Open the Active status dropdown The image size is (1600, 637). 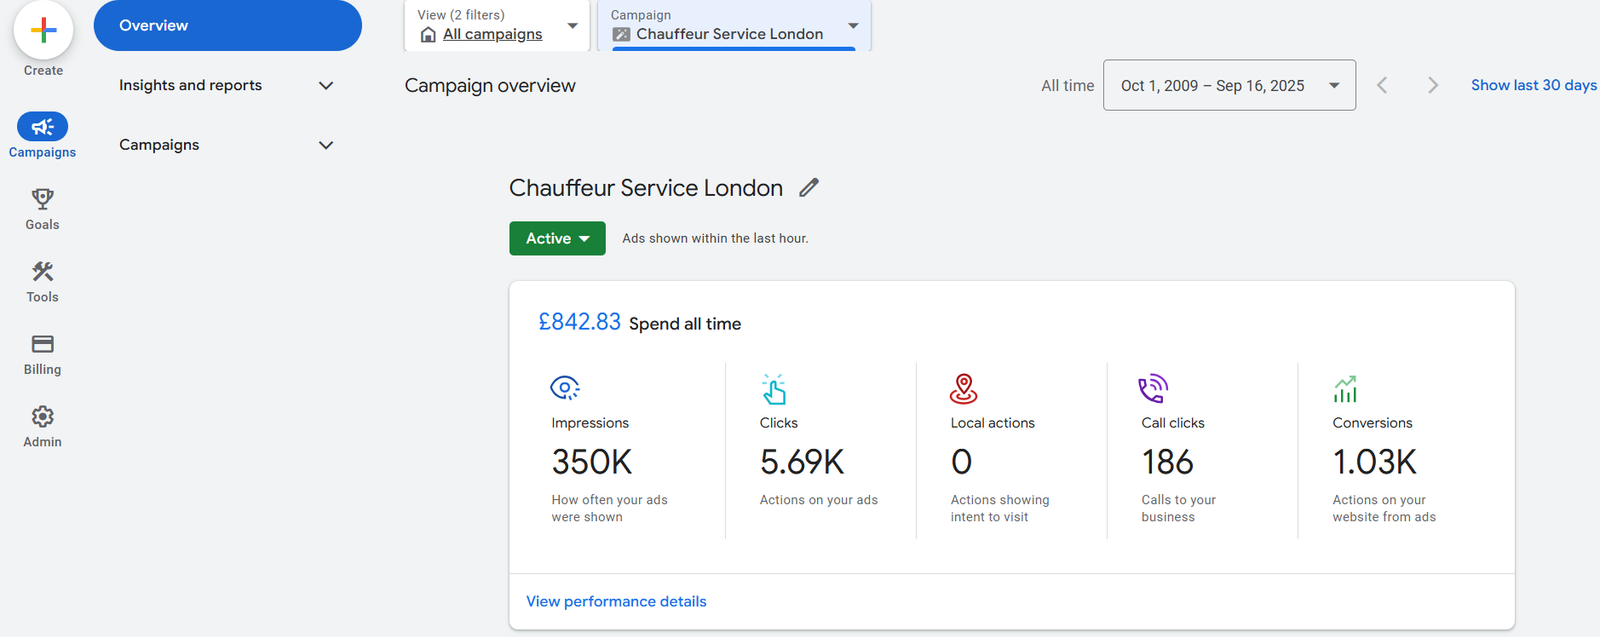point(557,238)
